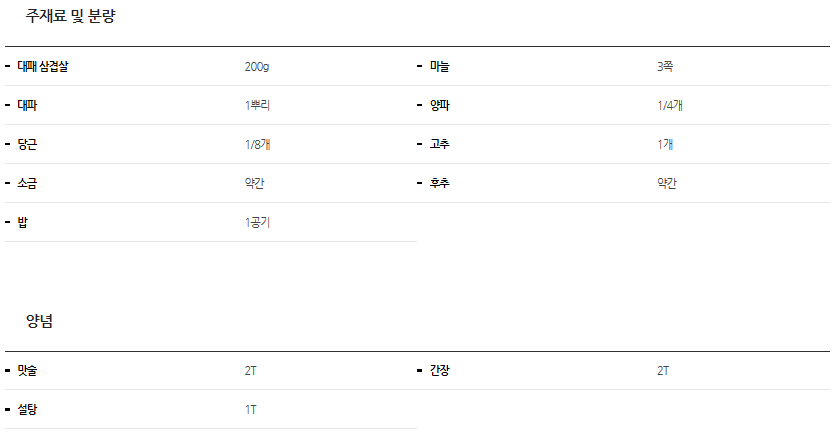Click the 1/8개 quantity value
Image resolution: width=838 pixels, height=438 pixels.
[257, 145]
